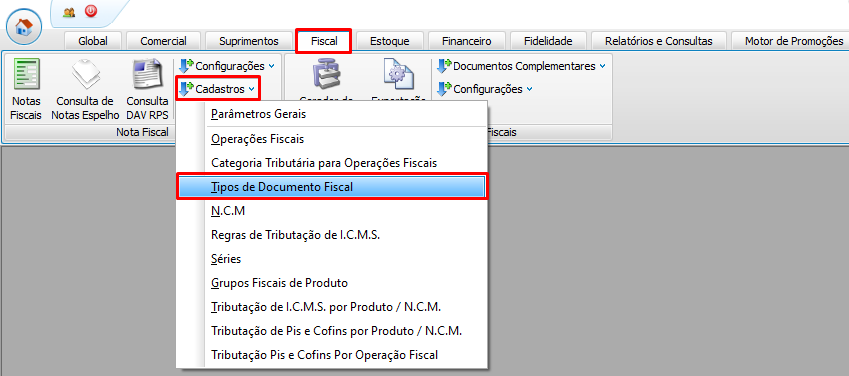Select Tipos de Documento Fiscal
Viewport: 849px width, 376px height.
[332, 187]
